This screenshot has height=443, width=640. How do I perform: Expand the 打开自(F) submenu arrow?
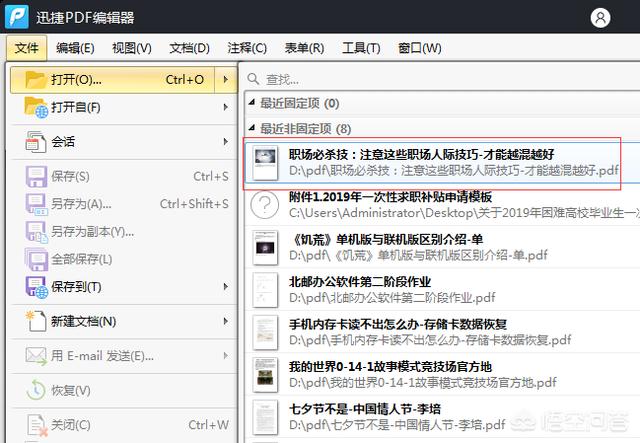coord(226,107)
